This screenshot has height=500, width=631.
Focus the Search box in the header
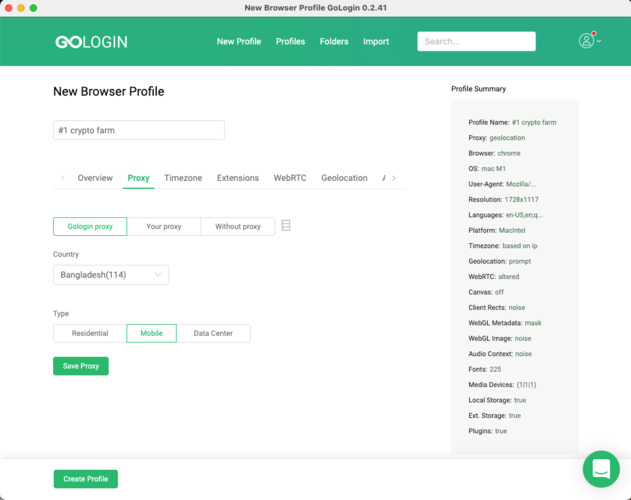pos(476,42)
